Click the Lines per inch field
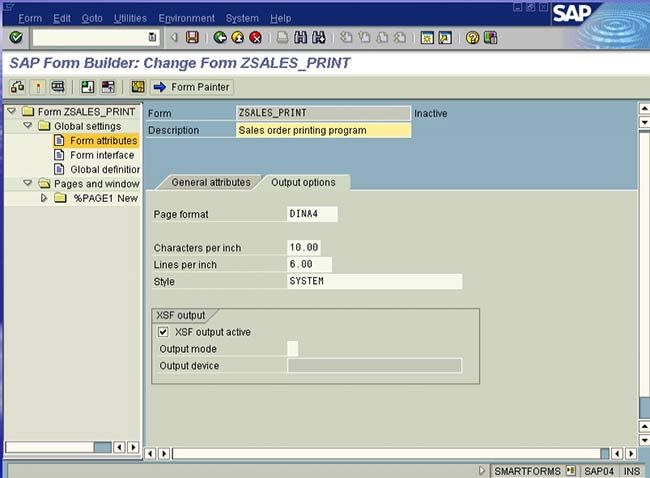 (309, 264)
